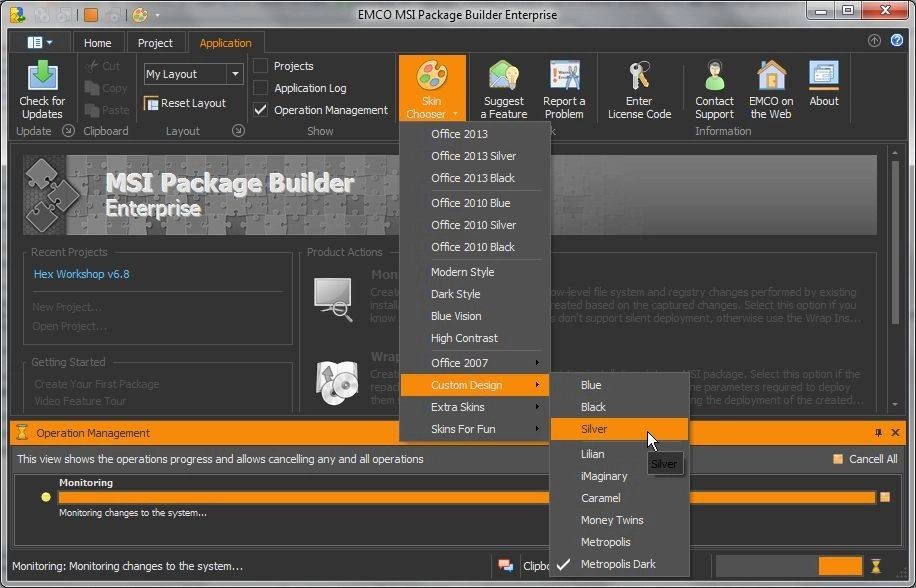The height and width of the screenshot is (588, 916).
Task: Open the Custom Design submenu
Action: (x=474, y=385)
